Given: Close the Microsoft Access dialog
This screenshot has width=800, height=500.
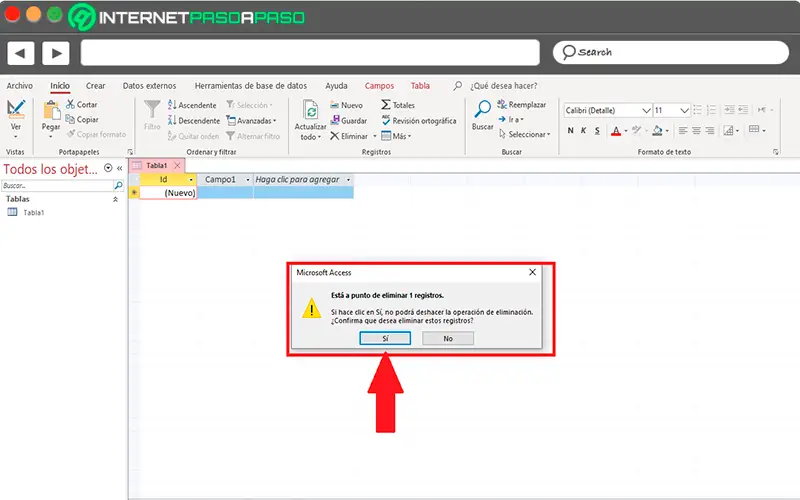Looking at the screenshot, I should pyautogui.click(x=532, y=272).
